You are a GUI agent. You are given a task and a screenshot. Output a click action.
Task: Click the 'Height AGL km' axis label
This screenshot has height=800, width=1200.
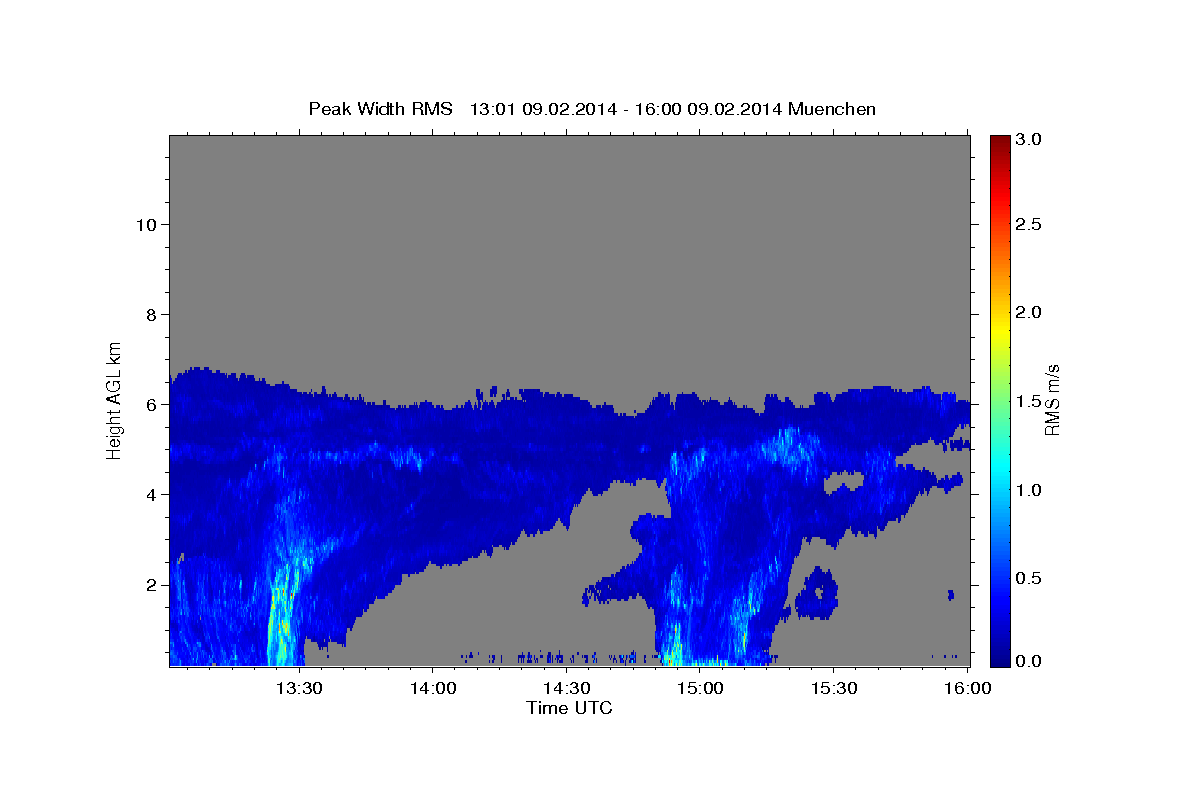click(115, 399)
